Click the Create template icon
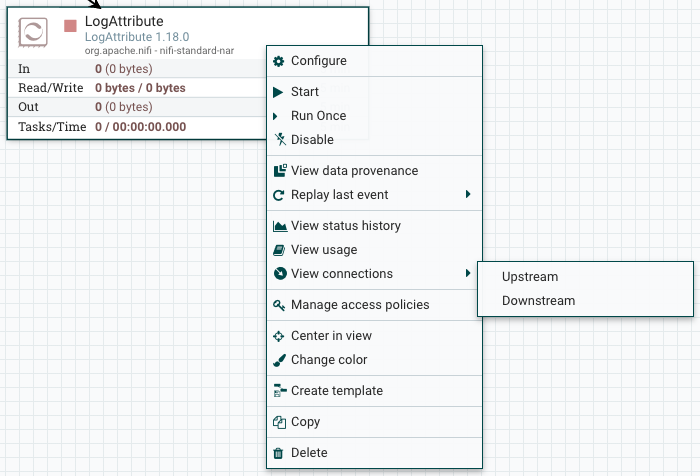The height and width of the screenshot is (476, 700). [280, 391]
